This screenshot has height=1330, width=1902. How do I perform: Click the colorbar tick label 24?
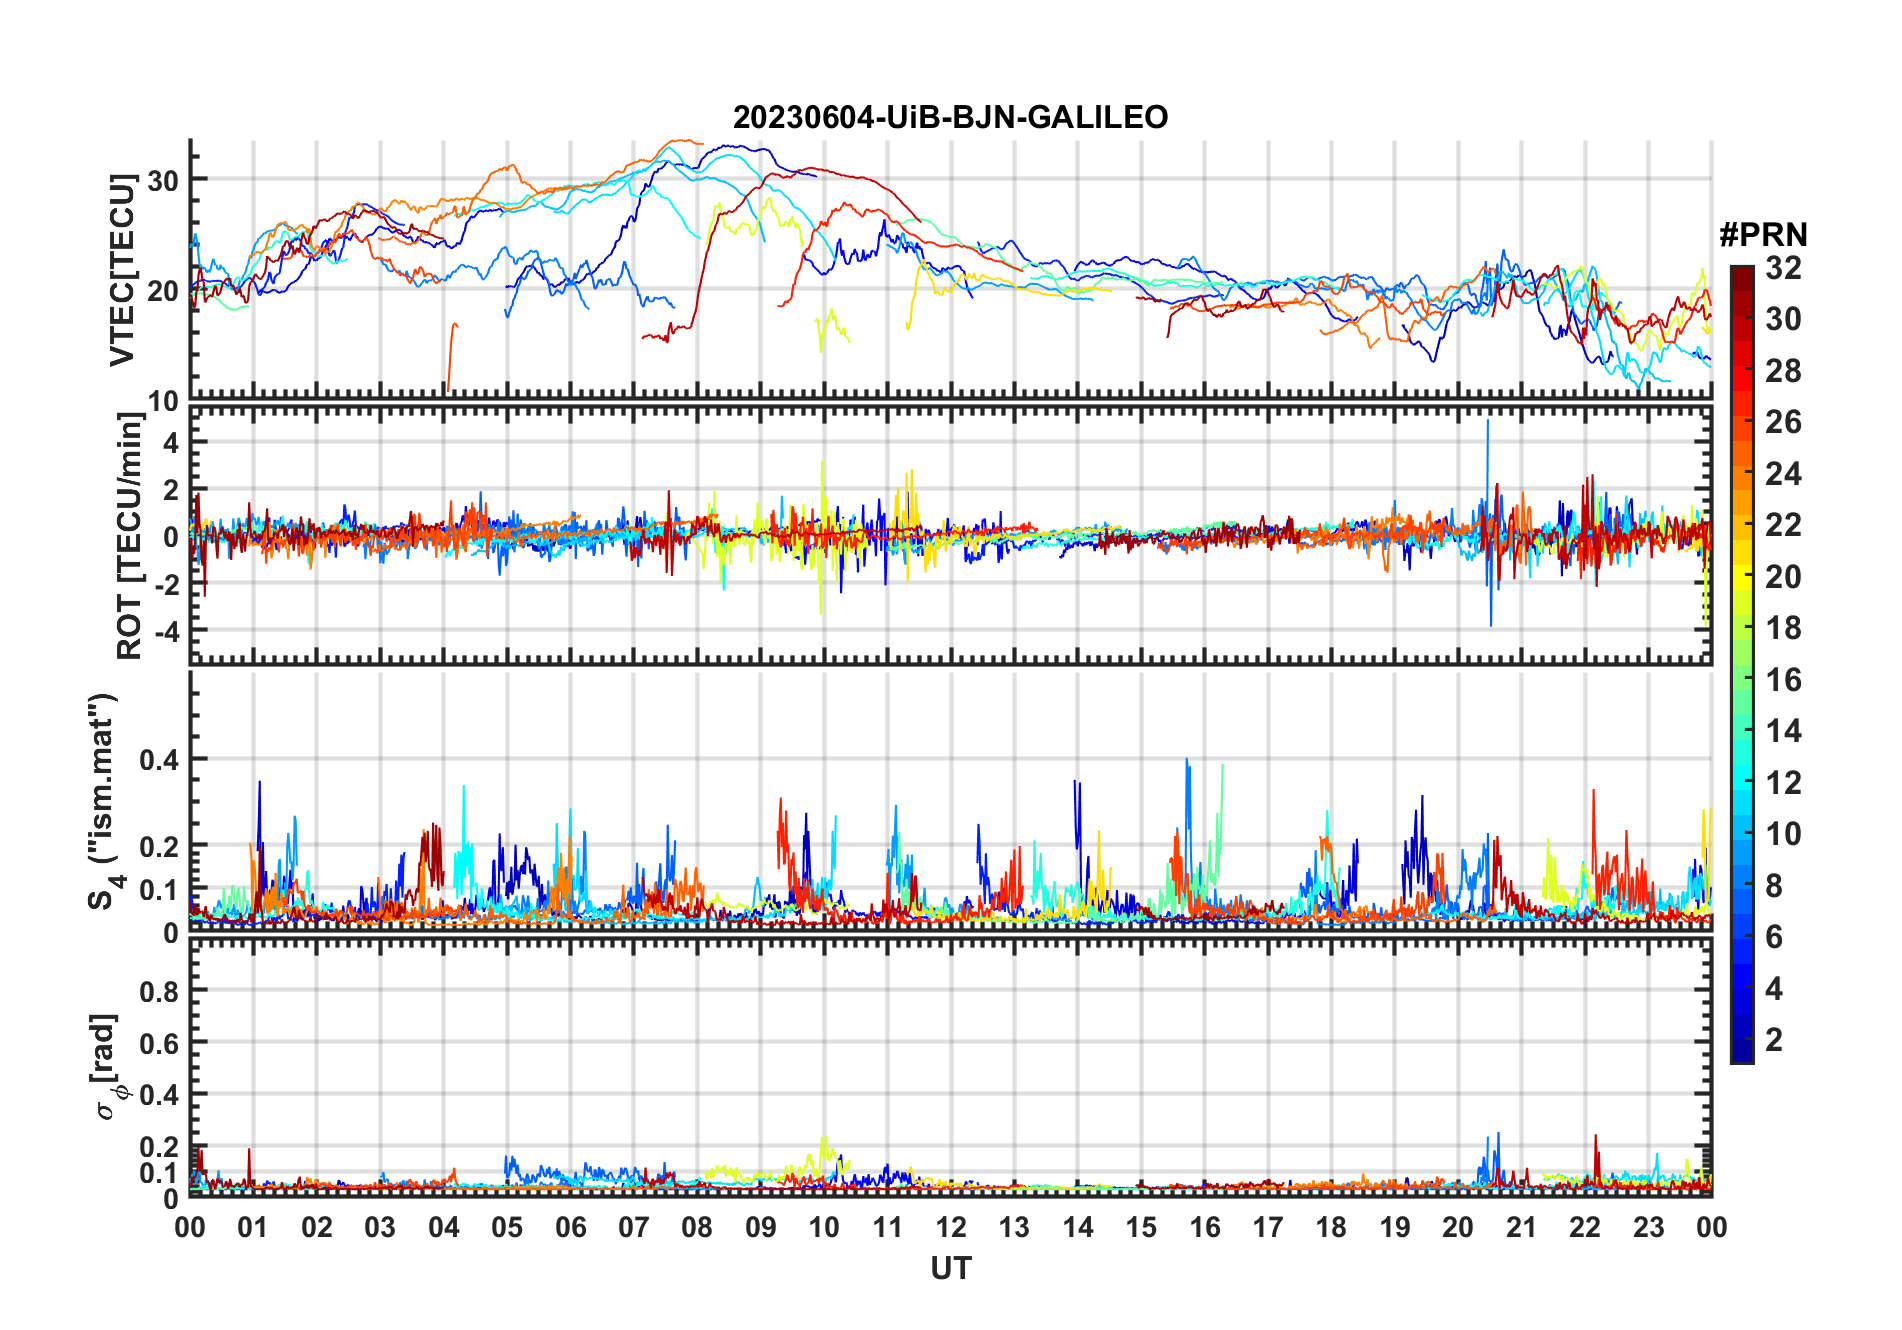point(1783,473)
